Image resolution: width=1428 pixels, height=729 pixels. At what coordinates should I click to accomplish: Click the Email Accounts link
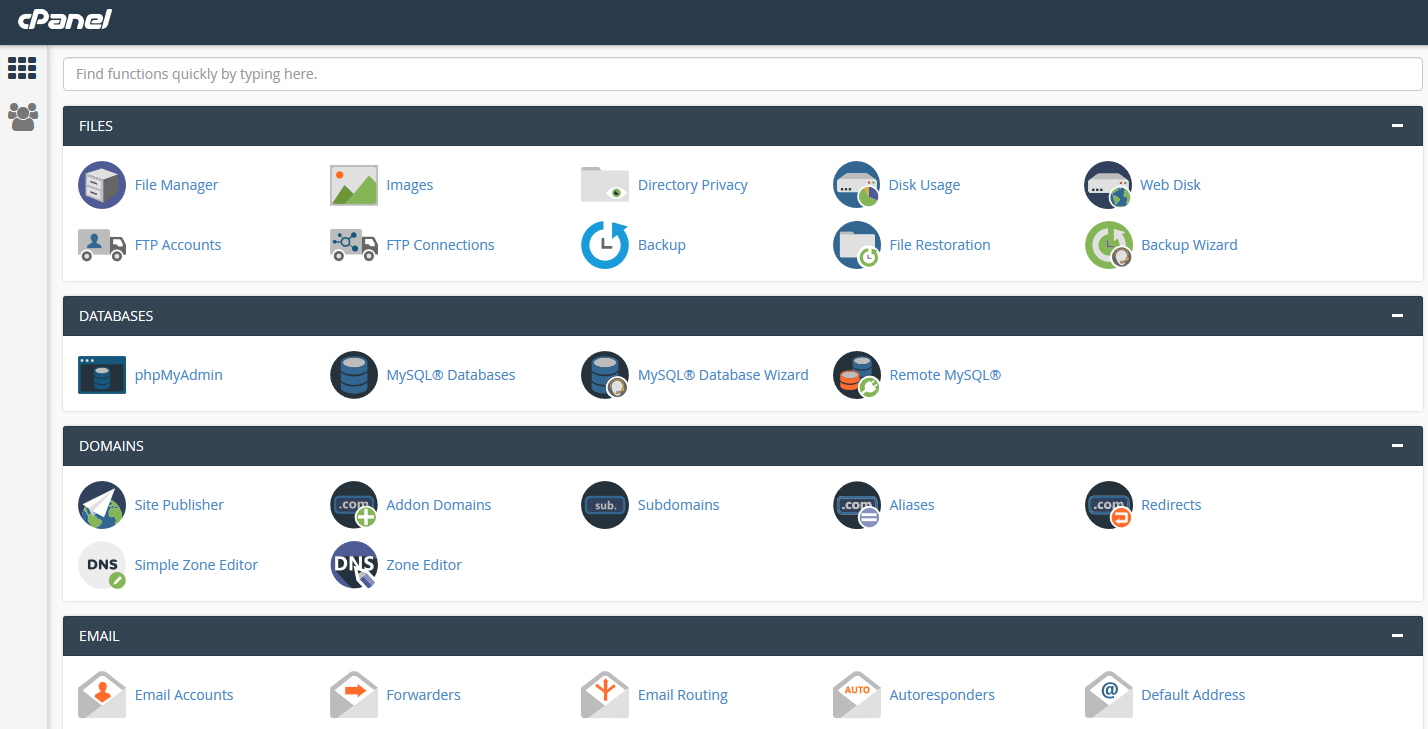pos(184,695)
